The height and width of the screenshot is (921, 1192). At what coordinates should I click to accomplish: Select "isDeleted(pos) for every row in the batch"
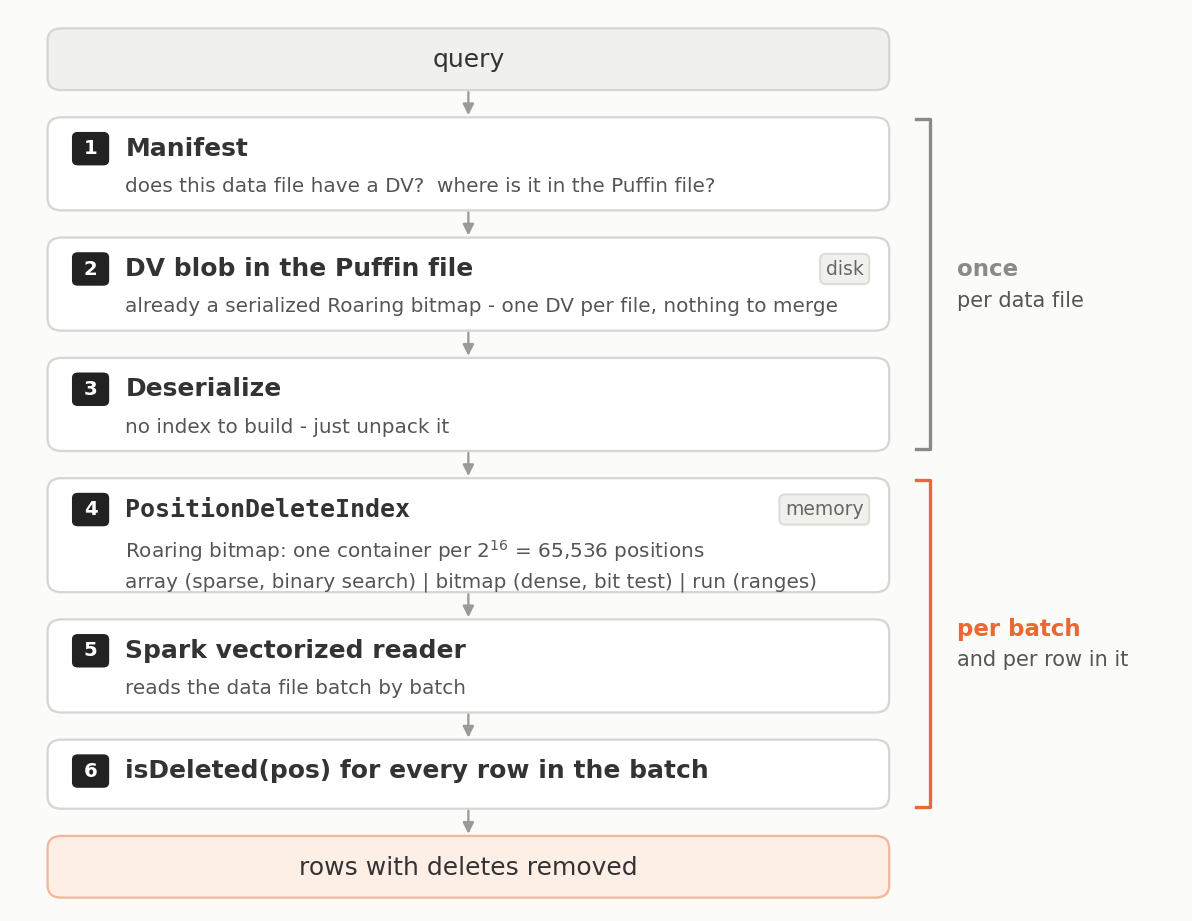tap(417, 770)
